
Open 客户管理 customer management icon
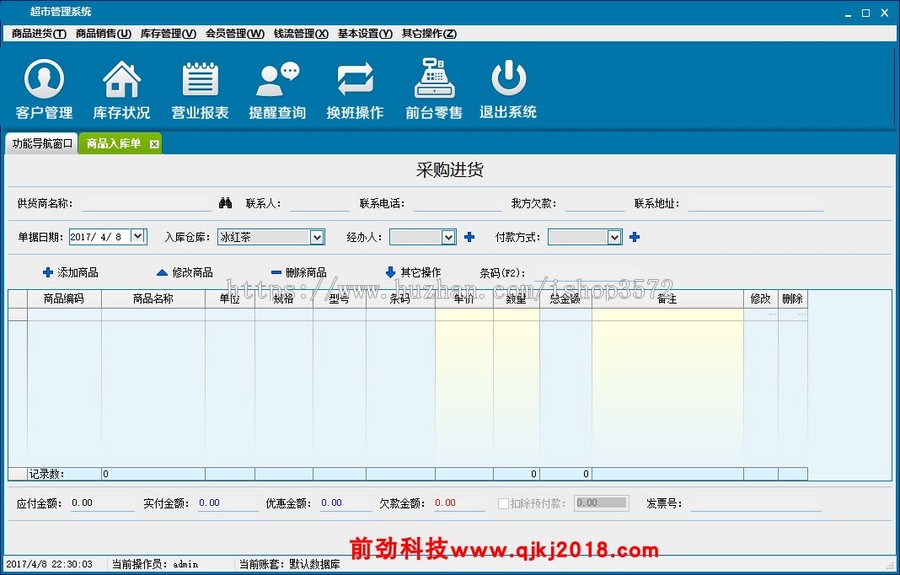tap(44, 90)
